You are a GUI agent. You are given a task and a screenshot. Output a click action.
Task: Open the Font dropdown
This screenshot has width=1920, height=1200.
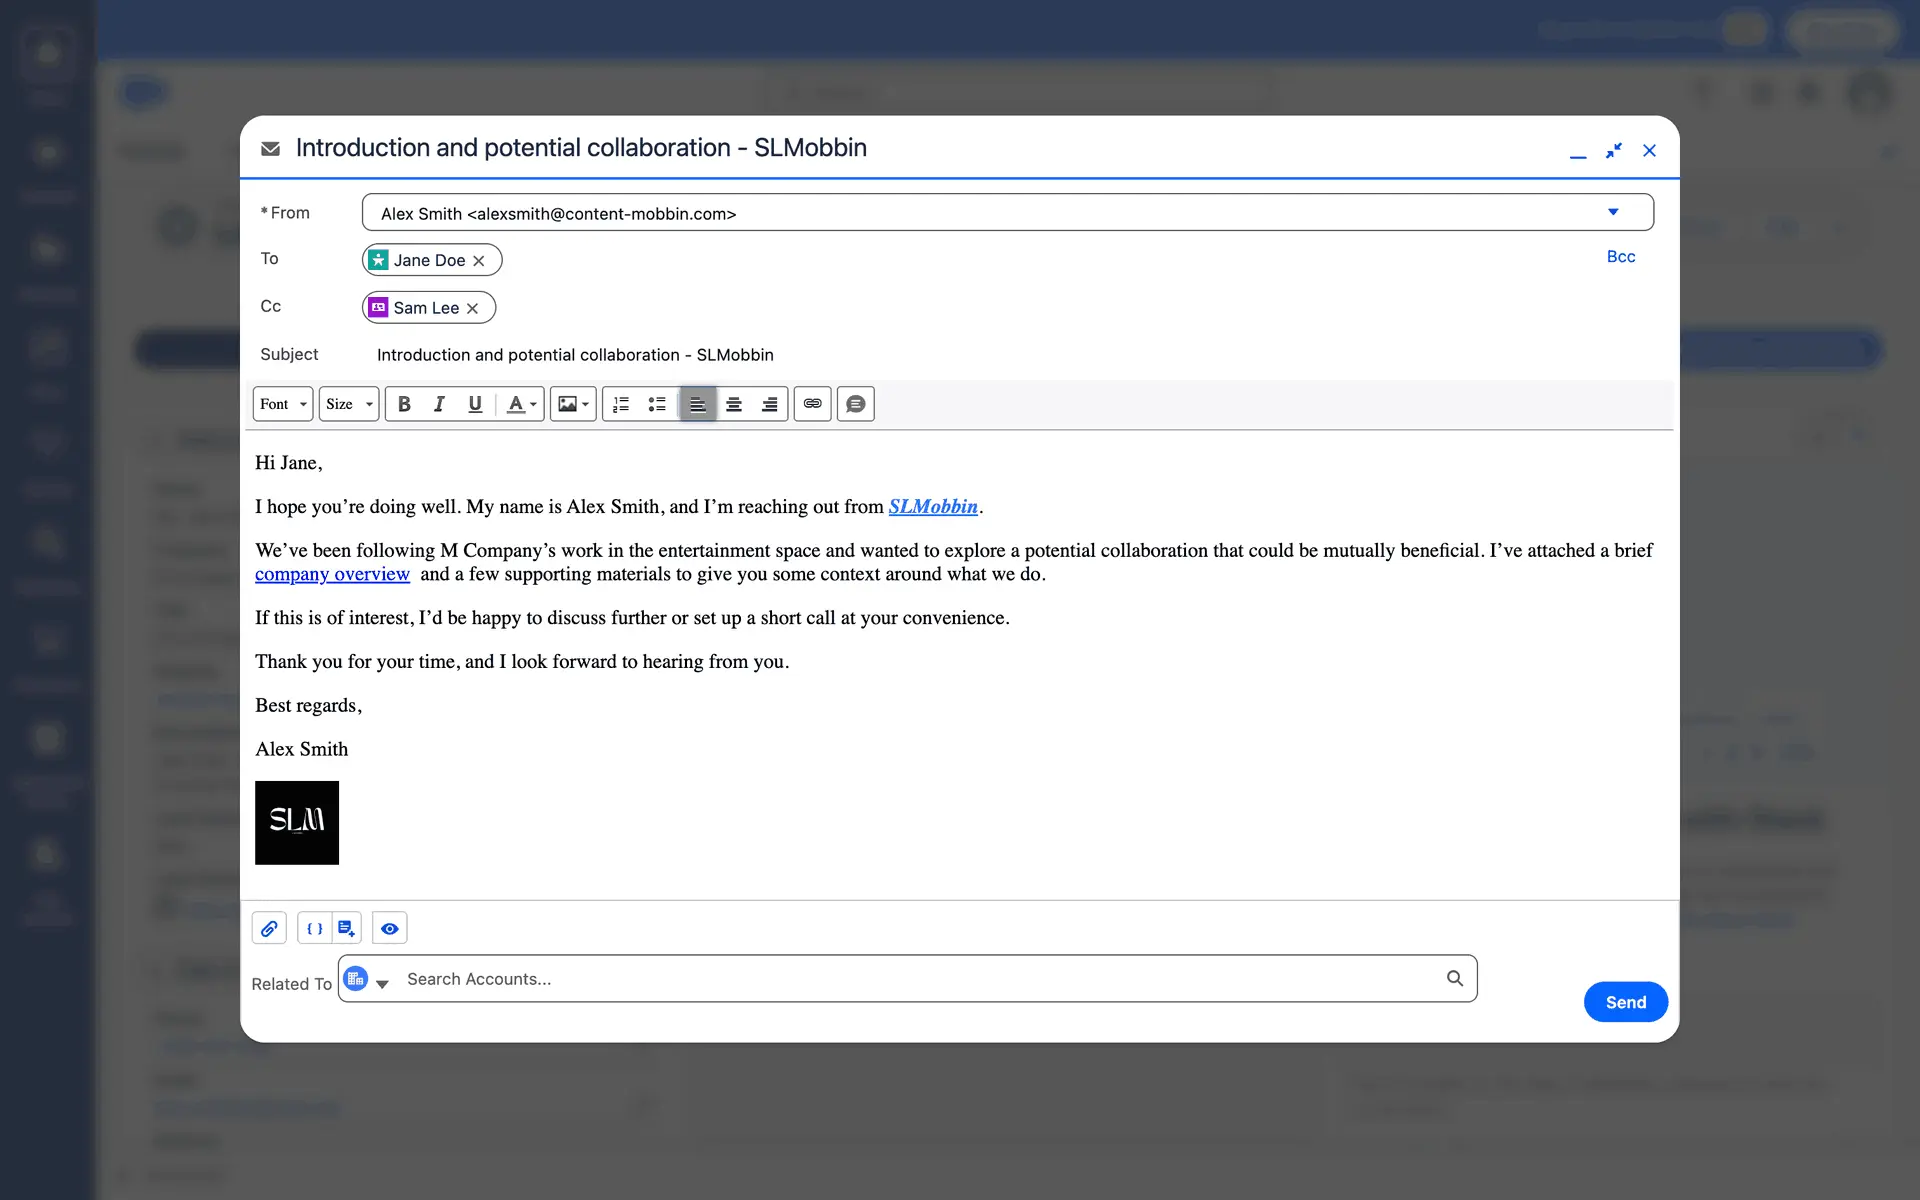pyautogui.click(x=283, y=404)
